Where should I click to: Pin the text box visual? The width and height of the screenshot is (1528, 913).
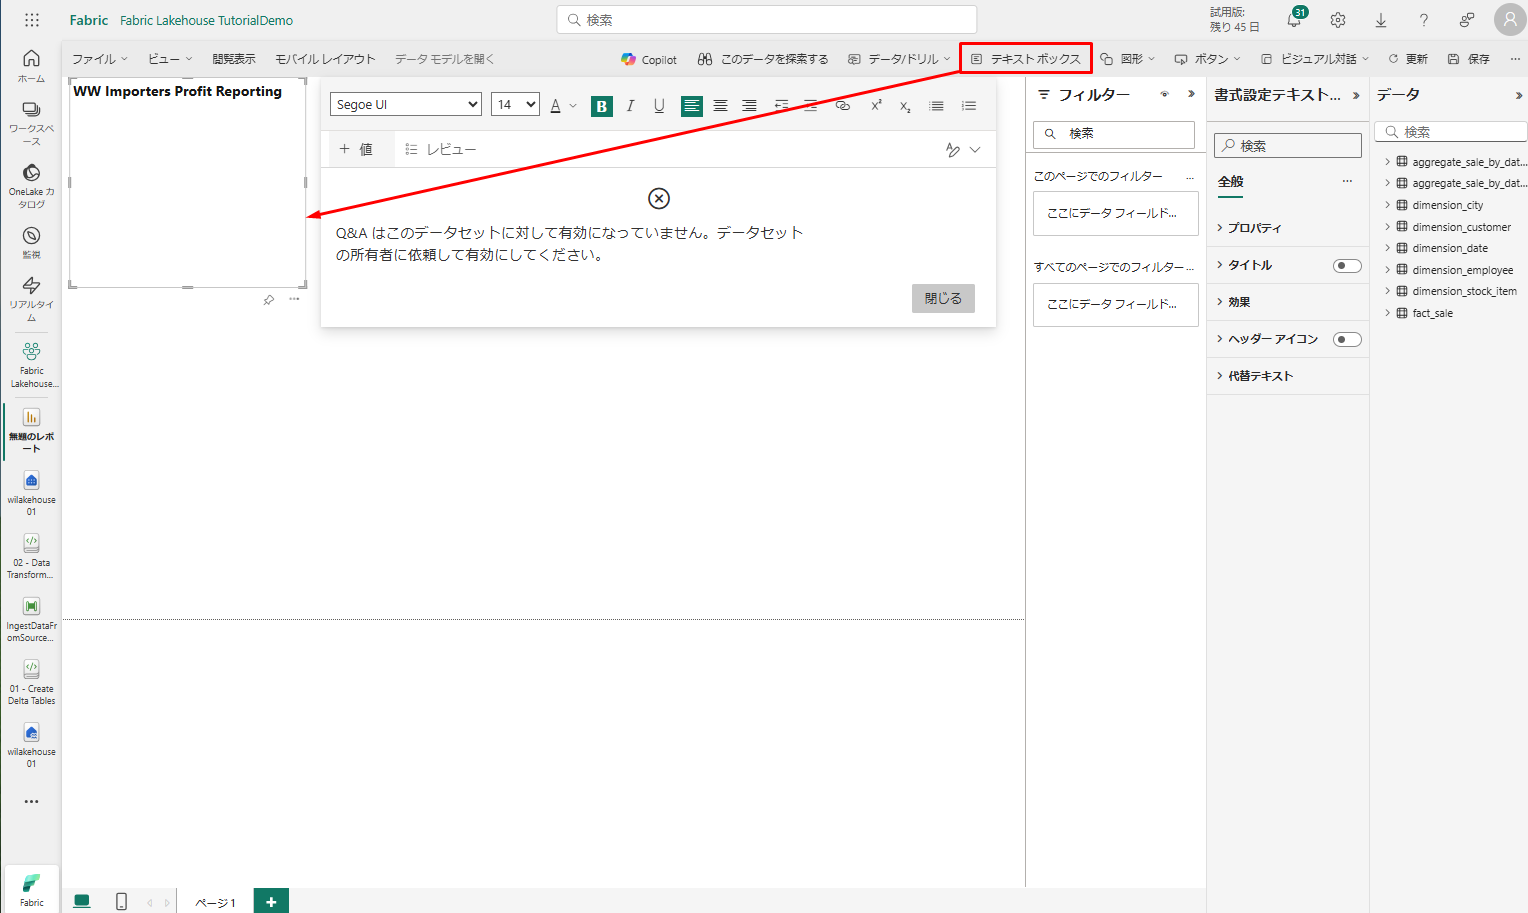pyautogui.click(x=268, y=300)
